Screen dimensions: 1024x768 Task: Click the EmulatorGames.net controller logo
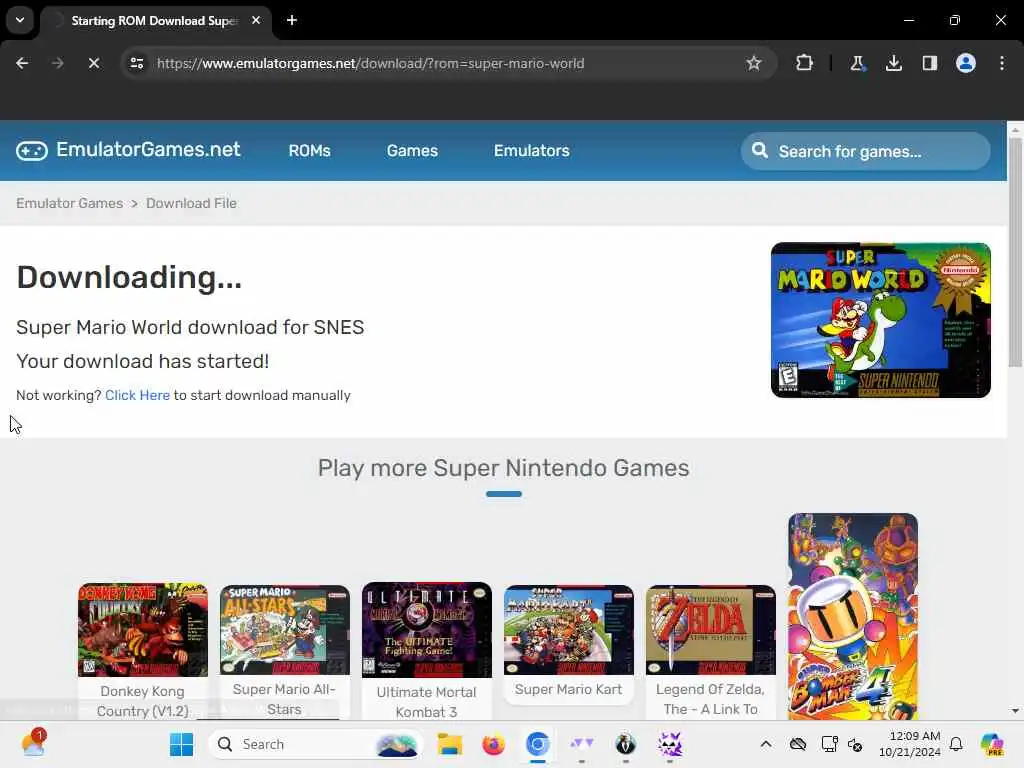pos(31,151)
